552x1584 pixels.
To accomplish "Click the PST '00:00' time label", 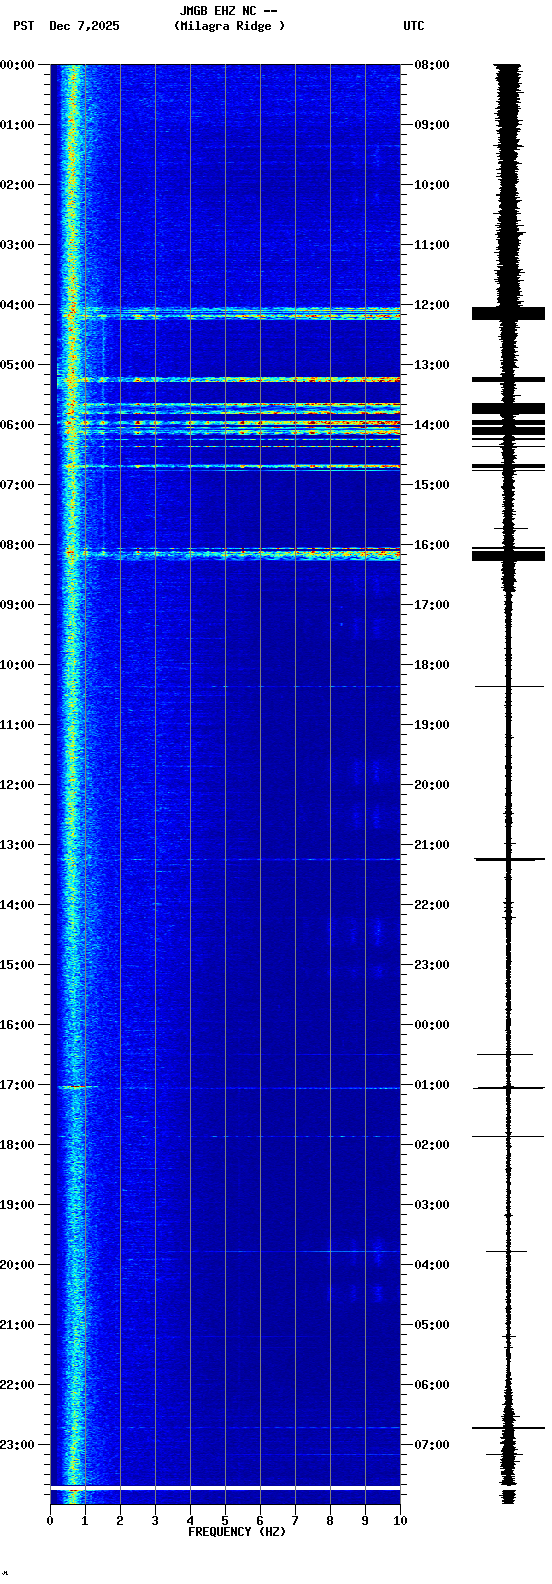I will tap(17, 65).
